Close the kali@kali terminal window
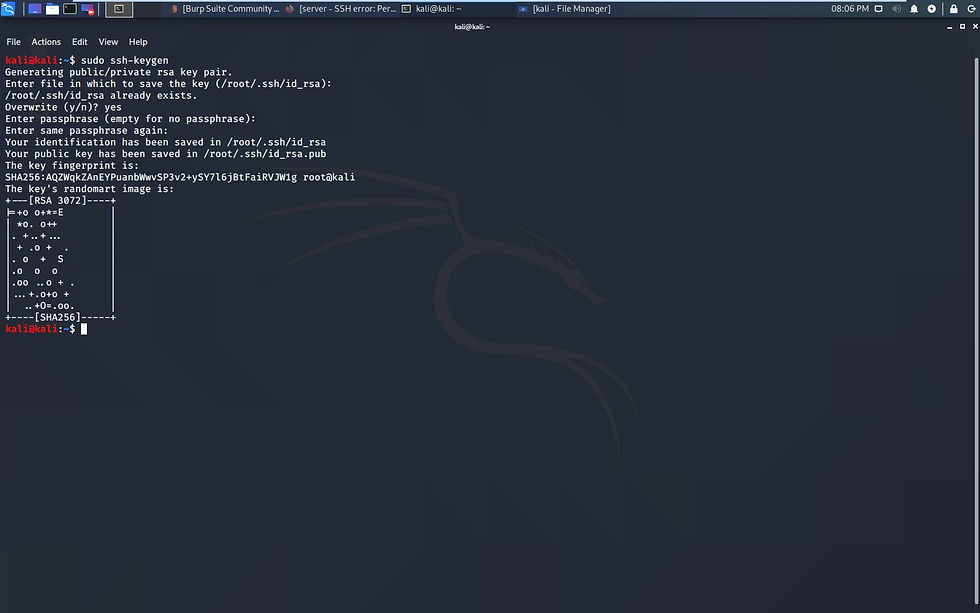The height and width of the screenshot is (613, 980). (975, 26)
